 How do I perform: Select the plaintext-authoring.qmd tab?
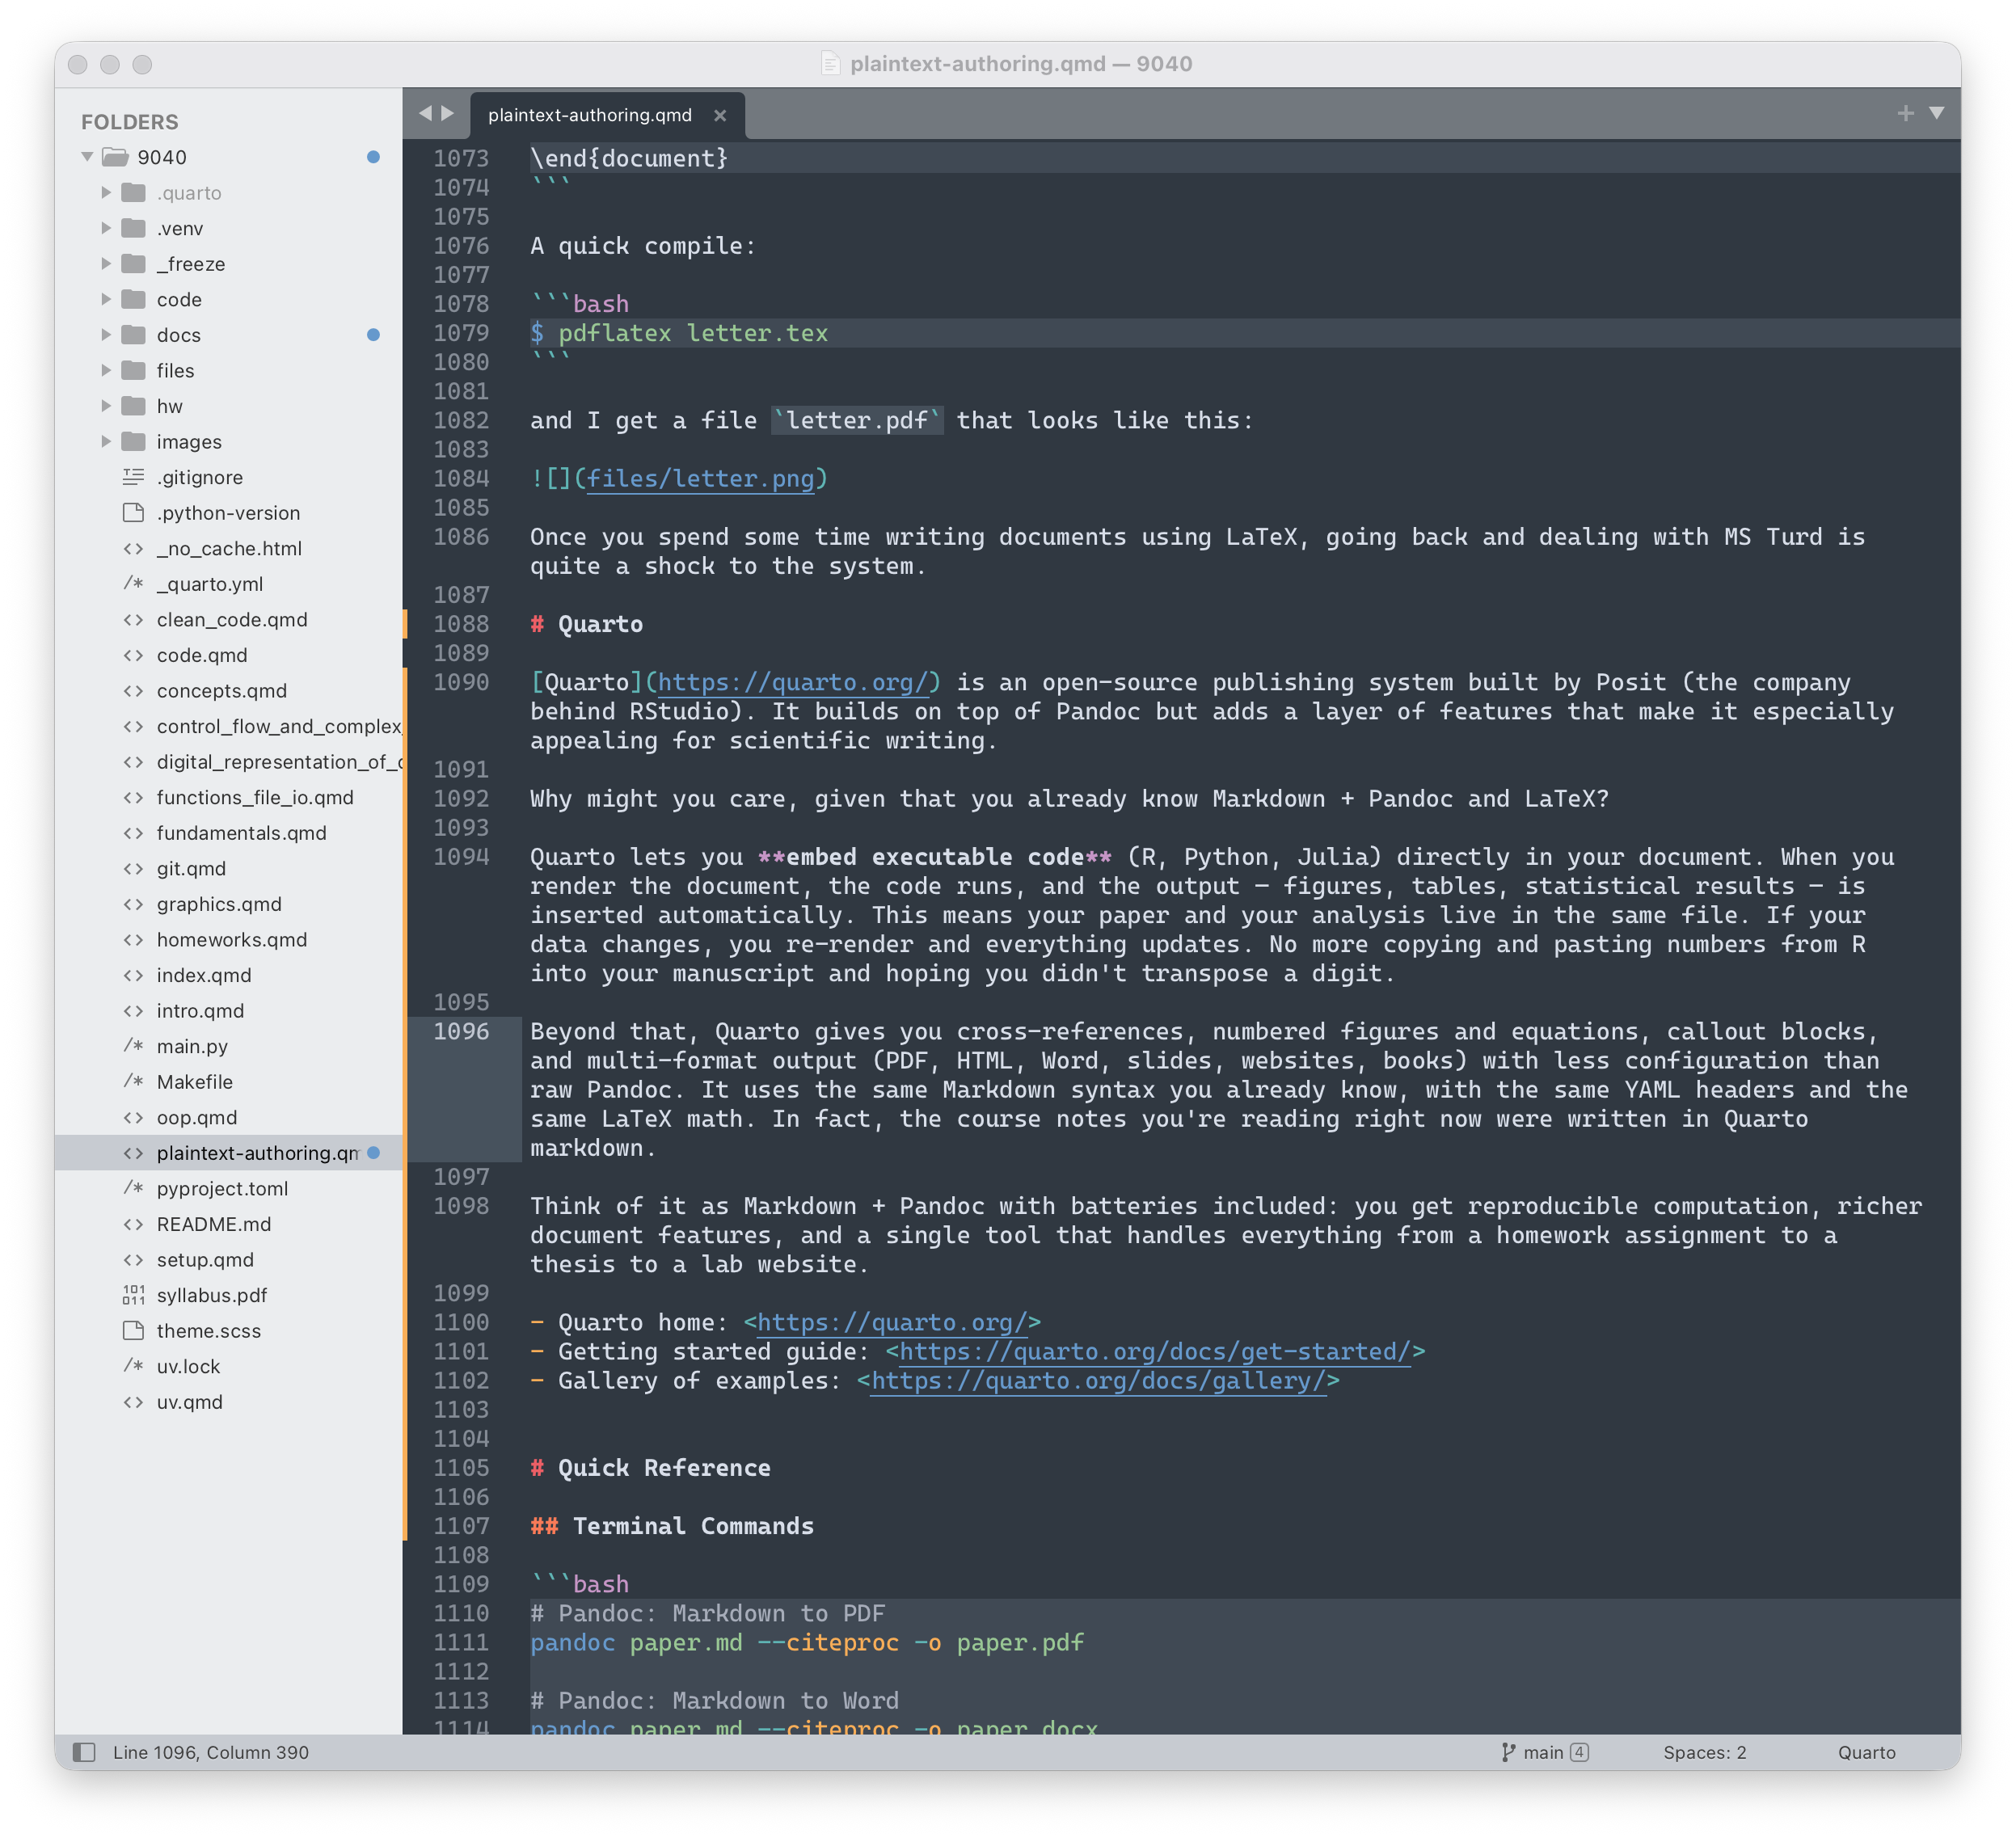tap(590, 115)
